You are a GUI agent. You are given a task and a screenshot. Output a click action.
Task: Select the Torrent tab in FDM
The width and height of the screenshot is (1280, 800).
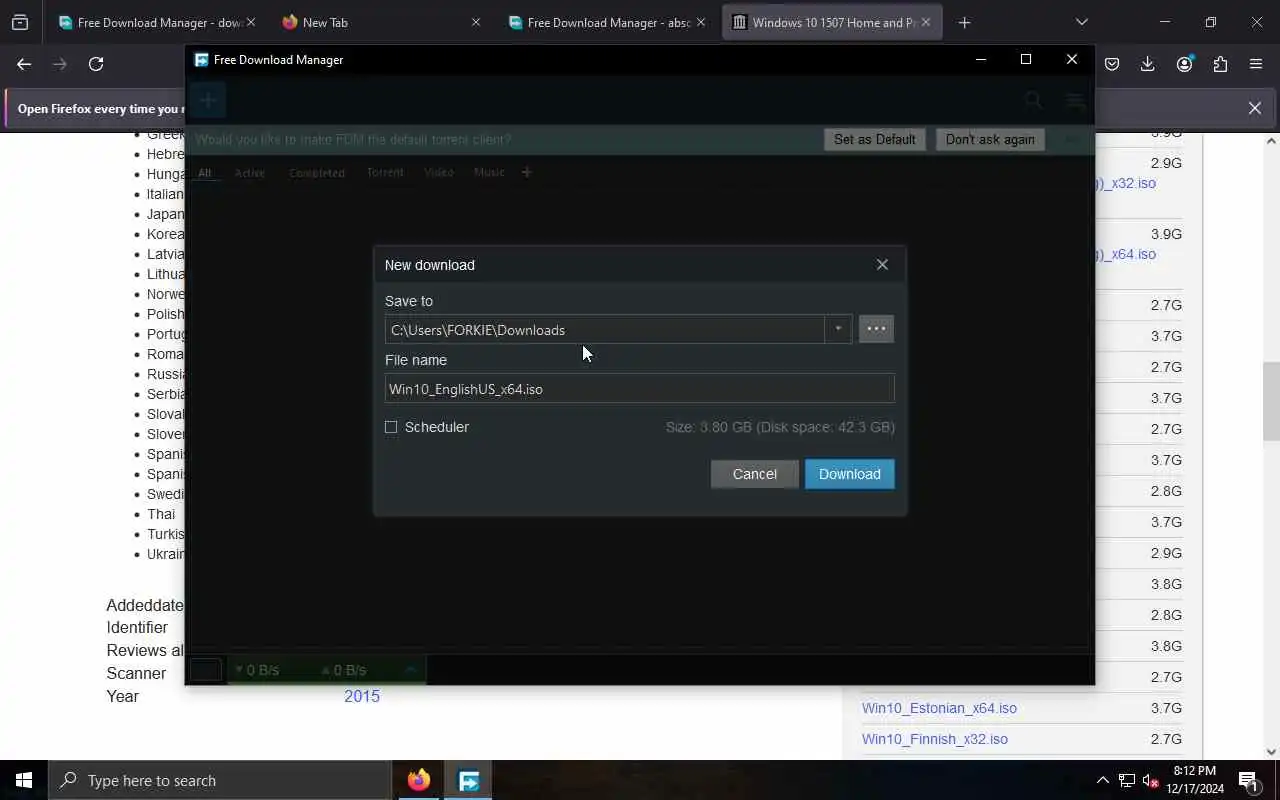pyautogui.click(x=385, y=173)
